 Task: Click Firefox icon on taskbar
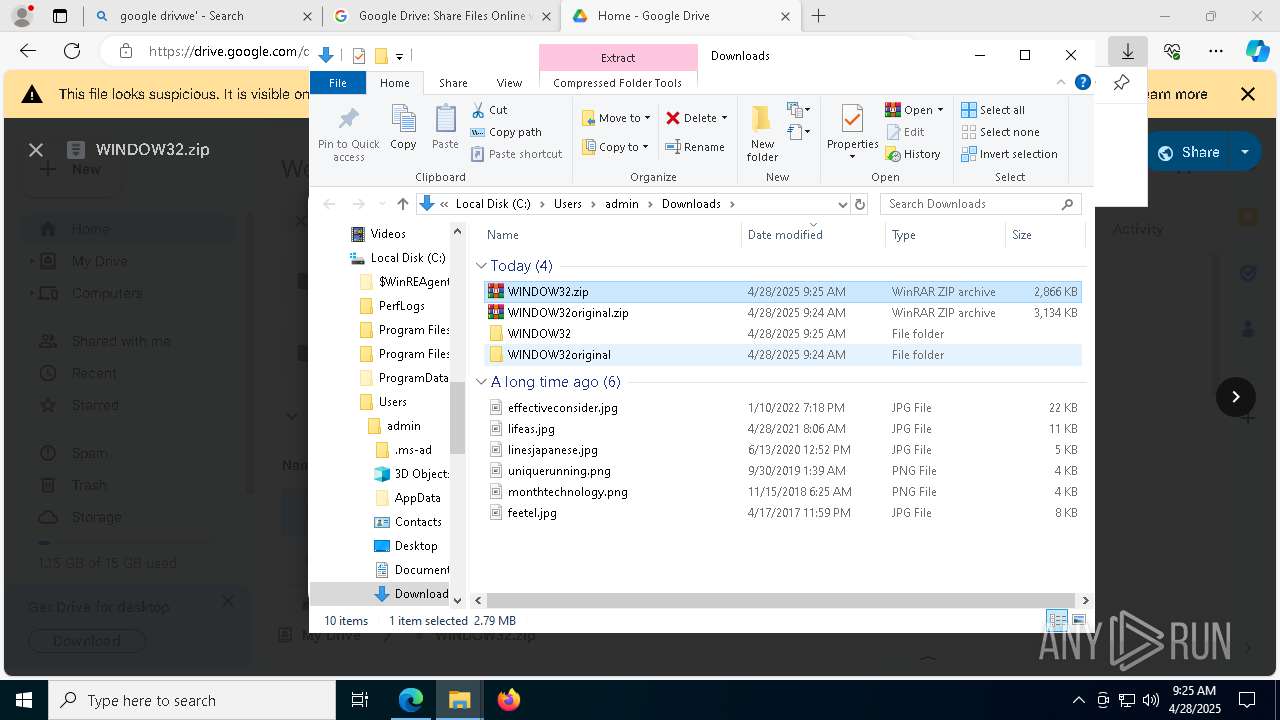click(x=508, y=700)
